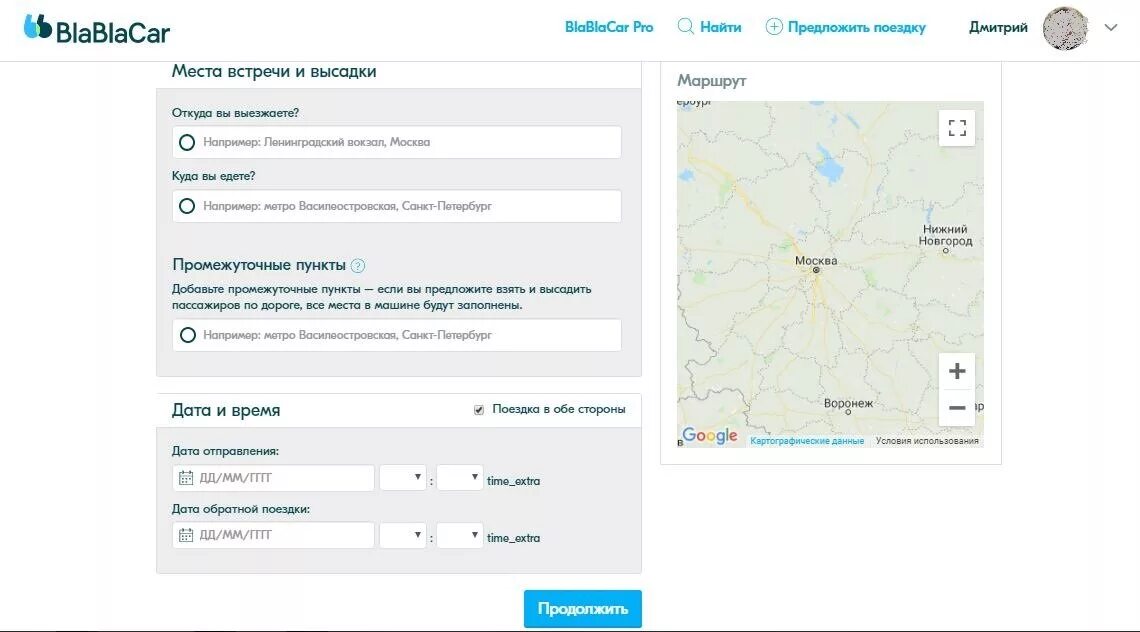Zoom in on the map
The image size is (1140, 632).
click(x=957, y=371)
